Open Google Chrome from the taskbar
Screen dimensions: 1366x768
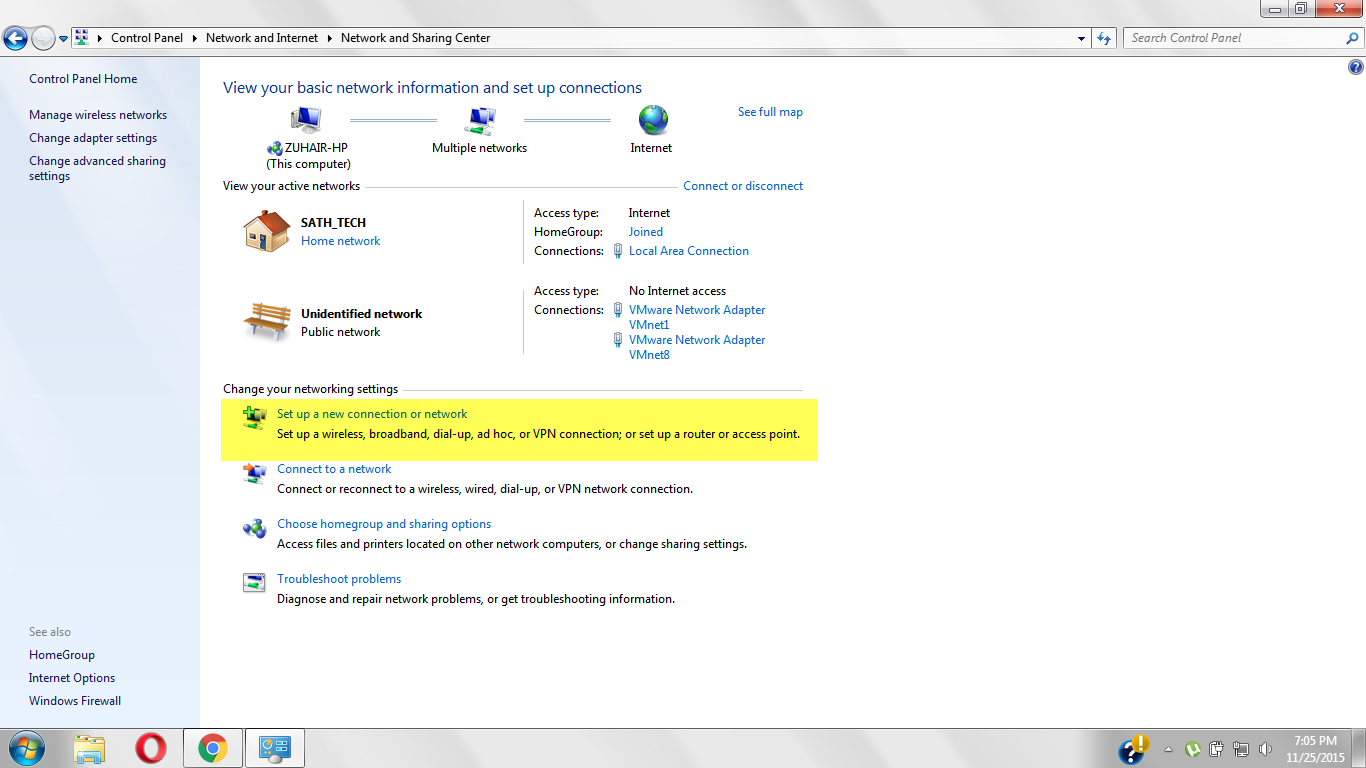[x=212, y=748]
